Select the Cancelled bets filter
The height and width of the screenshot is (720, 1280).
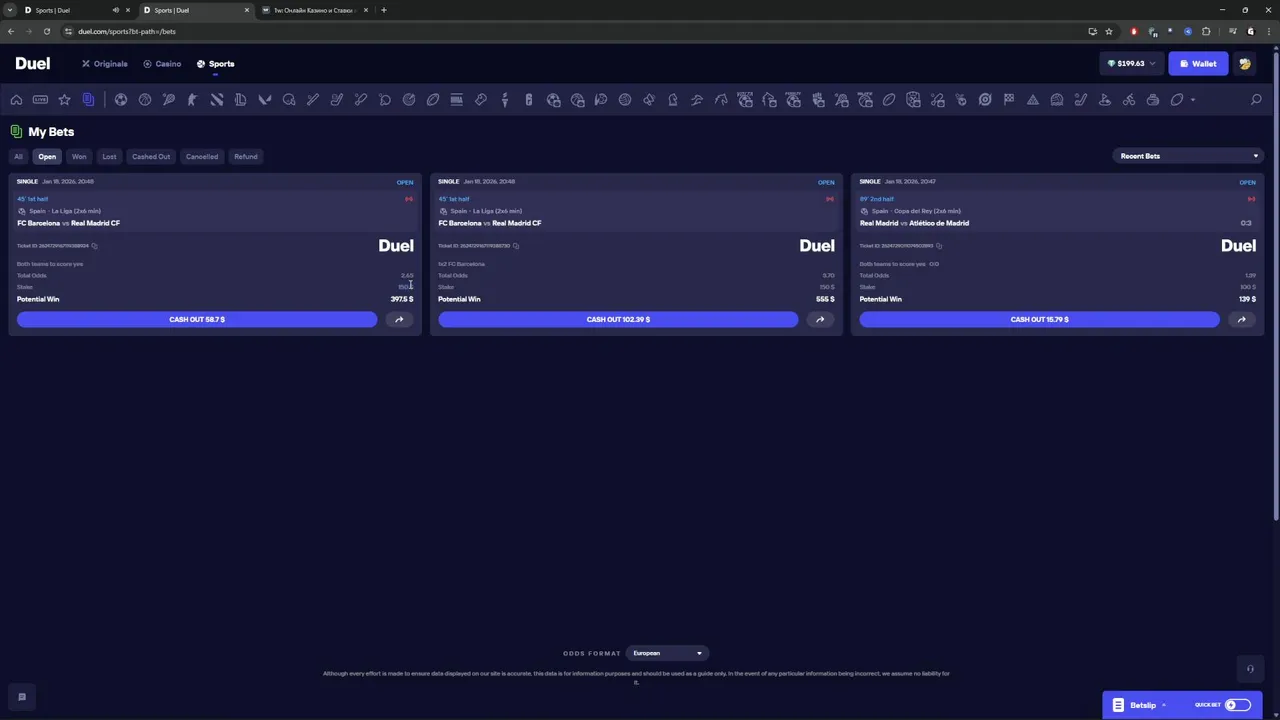[202, 156]
